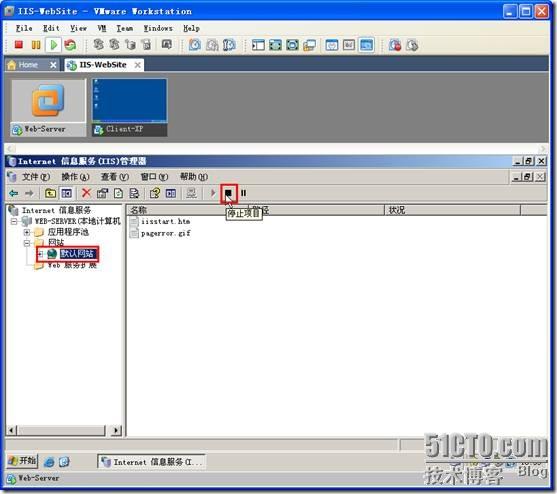
Task: Open the Team menu
Action: (125, 28)
